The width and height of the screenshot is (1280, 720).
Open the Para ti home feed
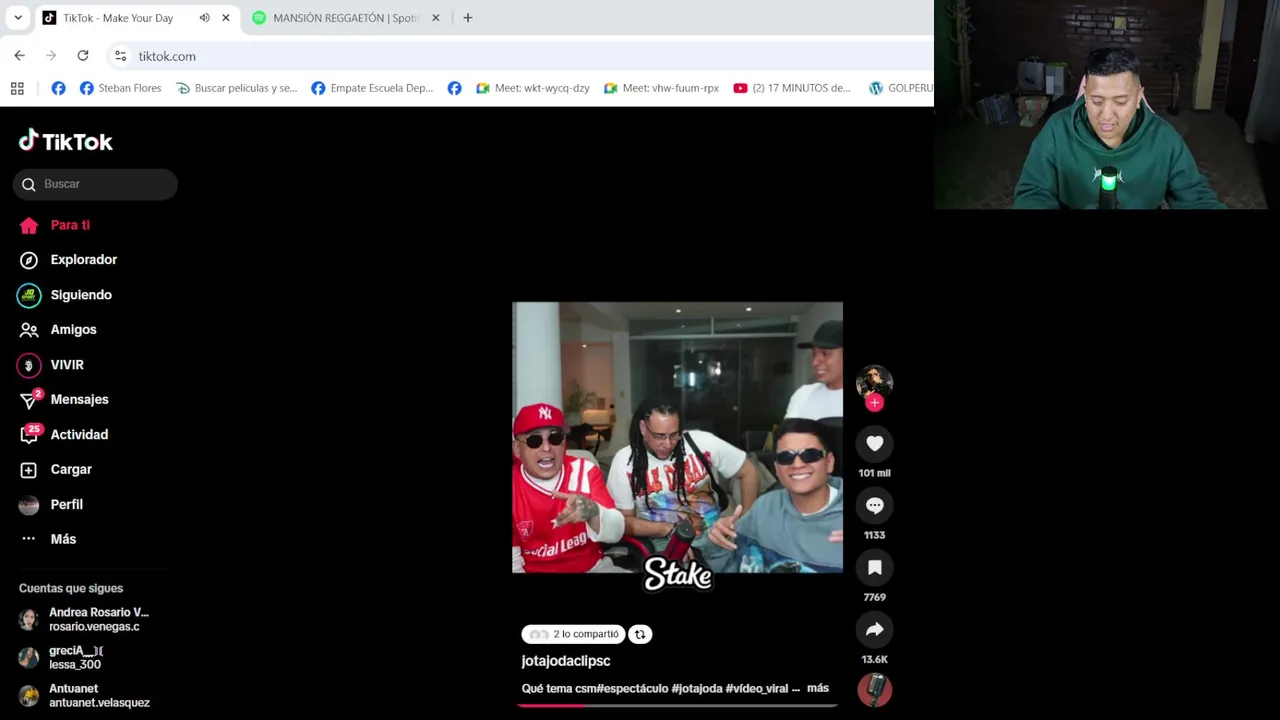[55, 225]
